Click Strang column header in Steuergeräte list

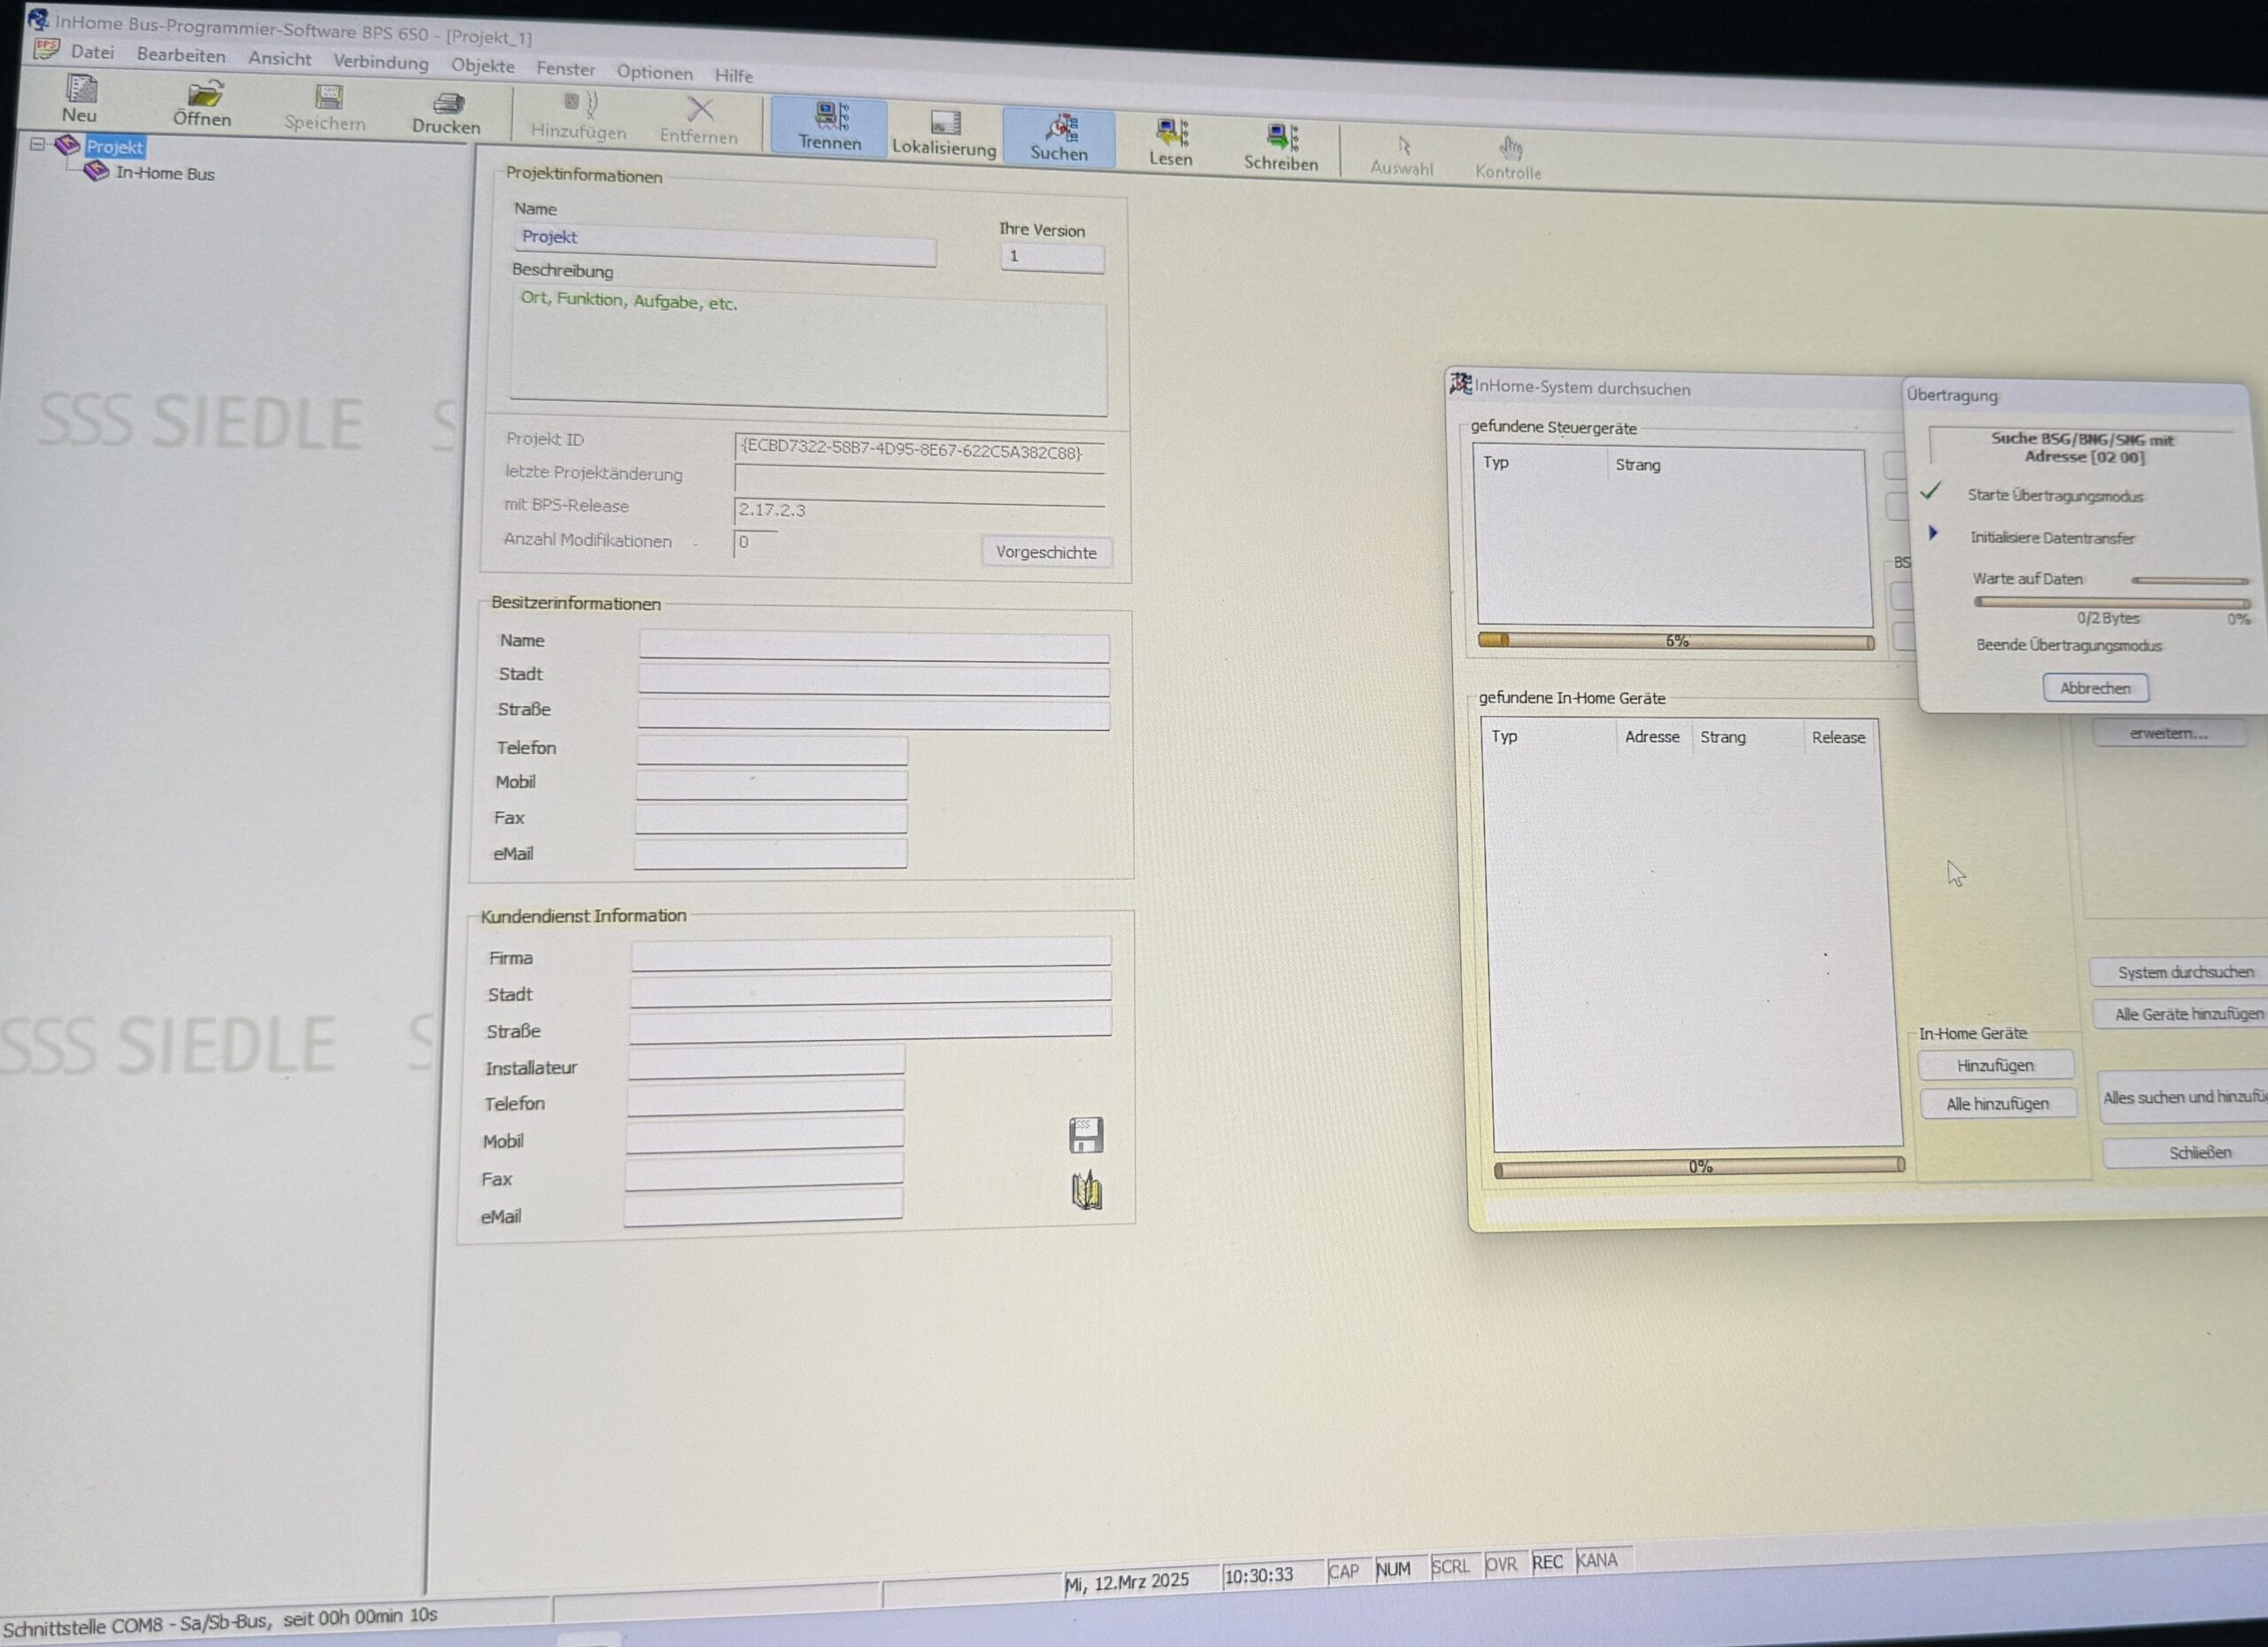click(1638, 465)
